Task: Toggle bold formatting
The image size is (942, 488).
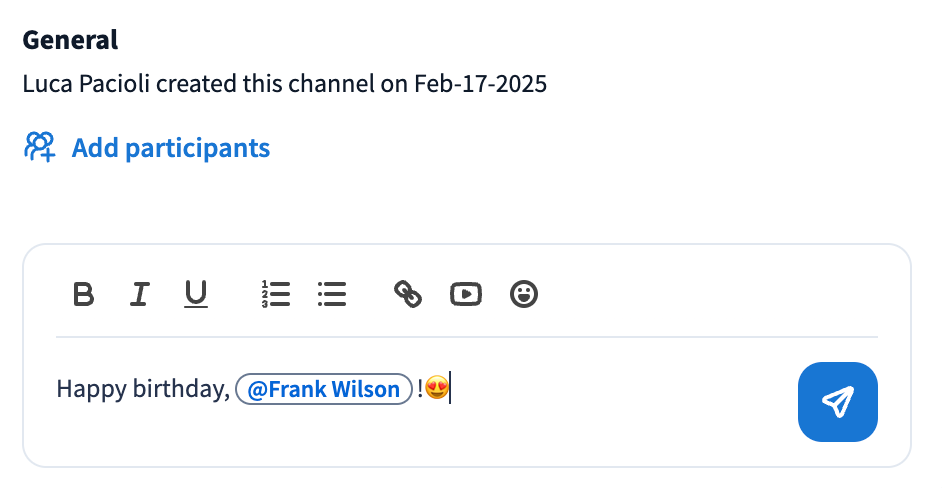Action: (x=84, y=294)
